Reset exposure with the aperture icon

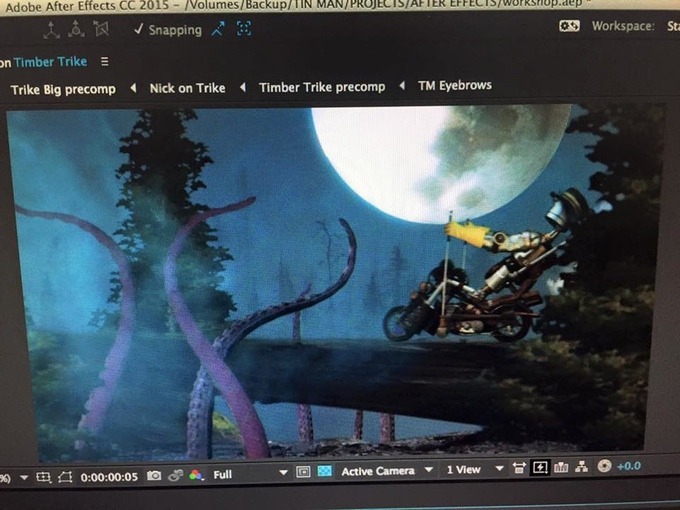click(x=604, y=466)
